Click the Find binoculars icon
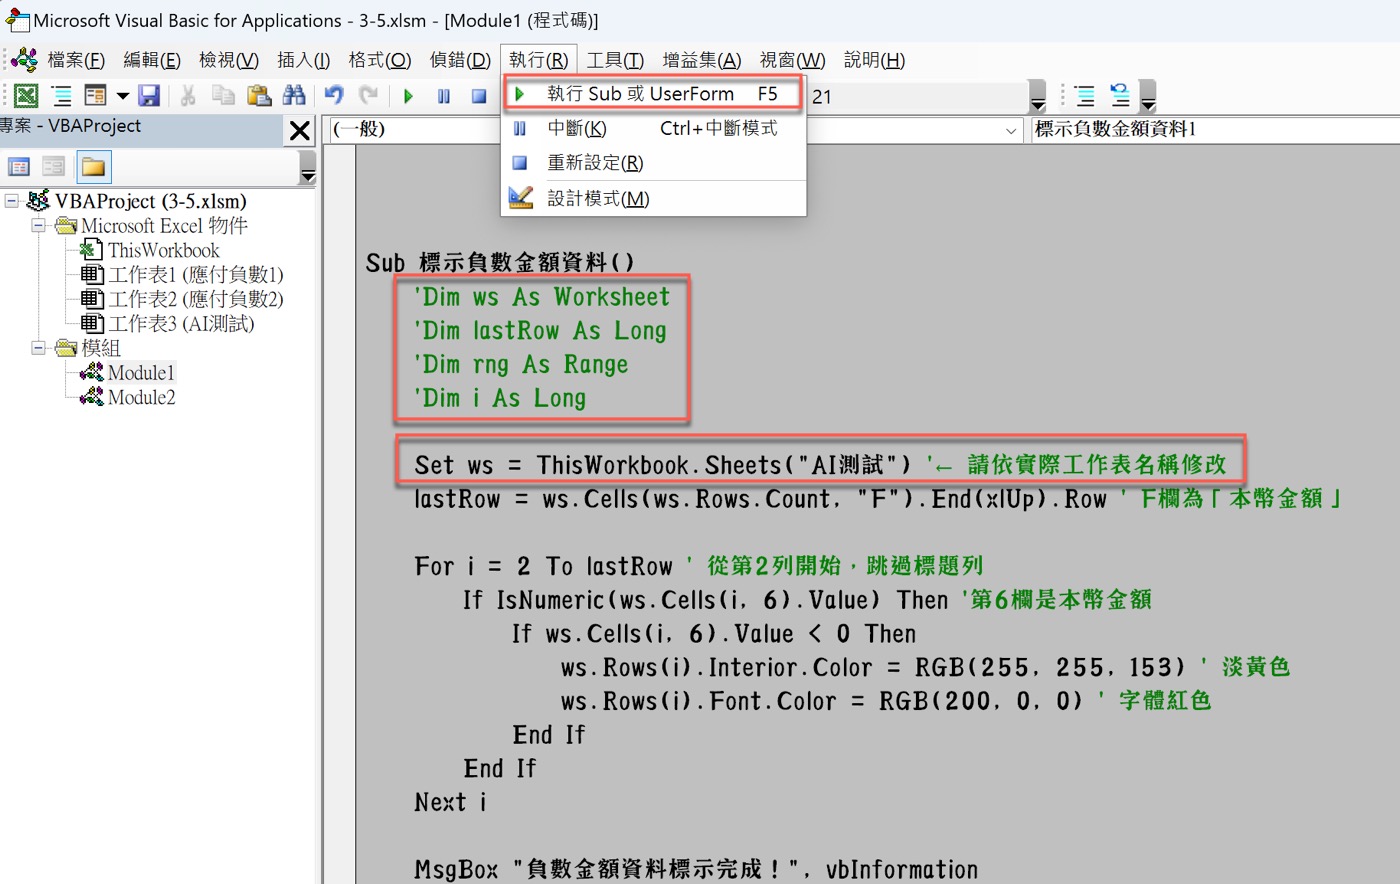Screen dimensions: 1400x884 click(x=294, y=96)
